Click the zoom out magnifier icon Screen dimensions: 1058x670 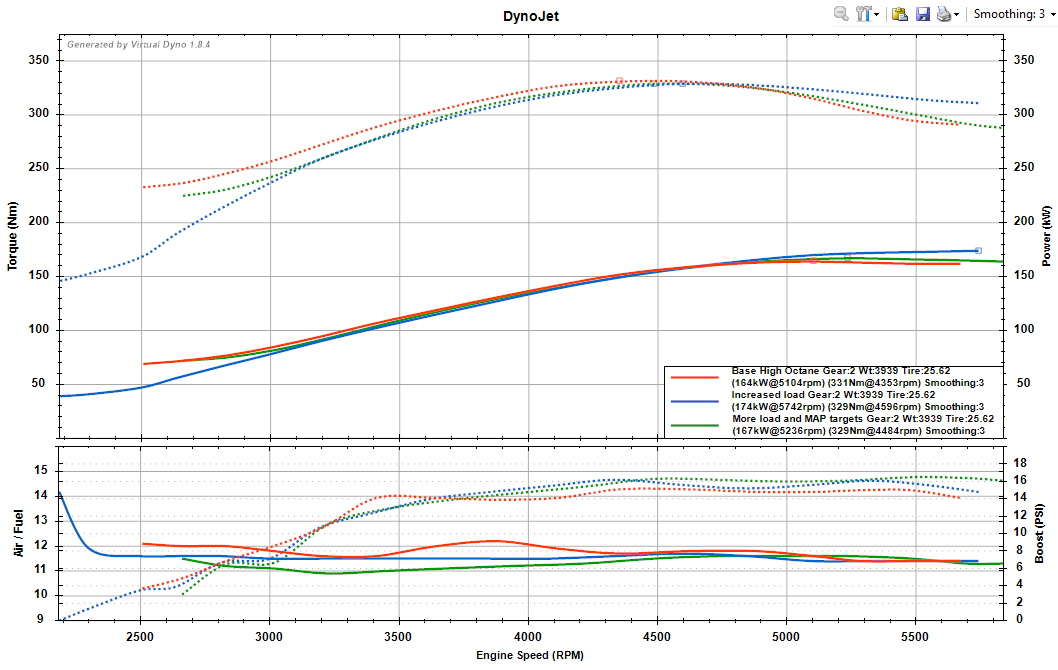(841, 13)
